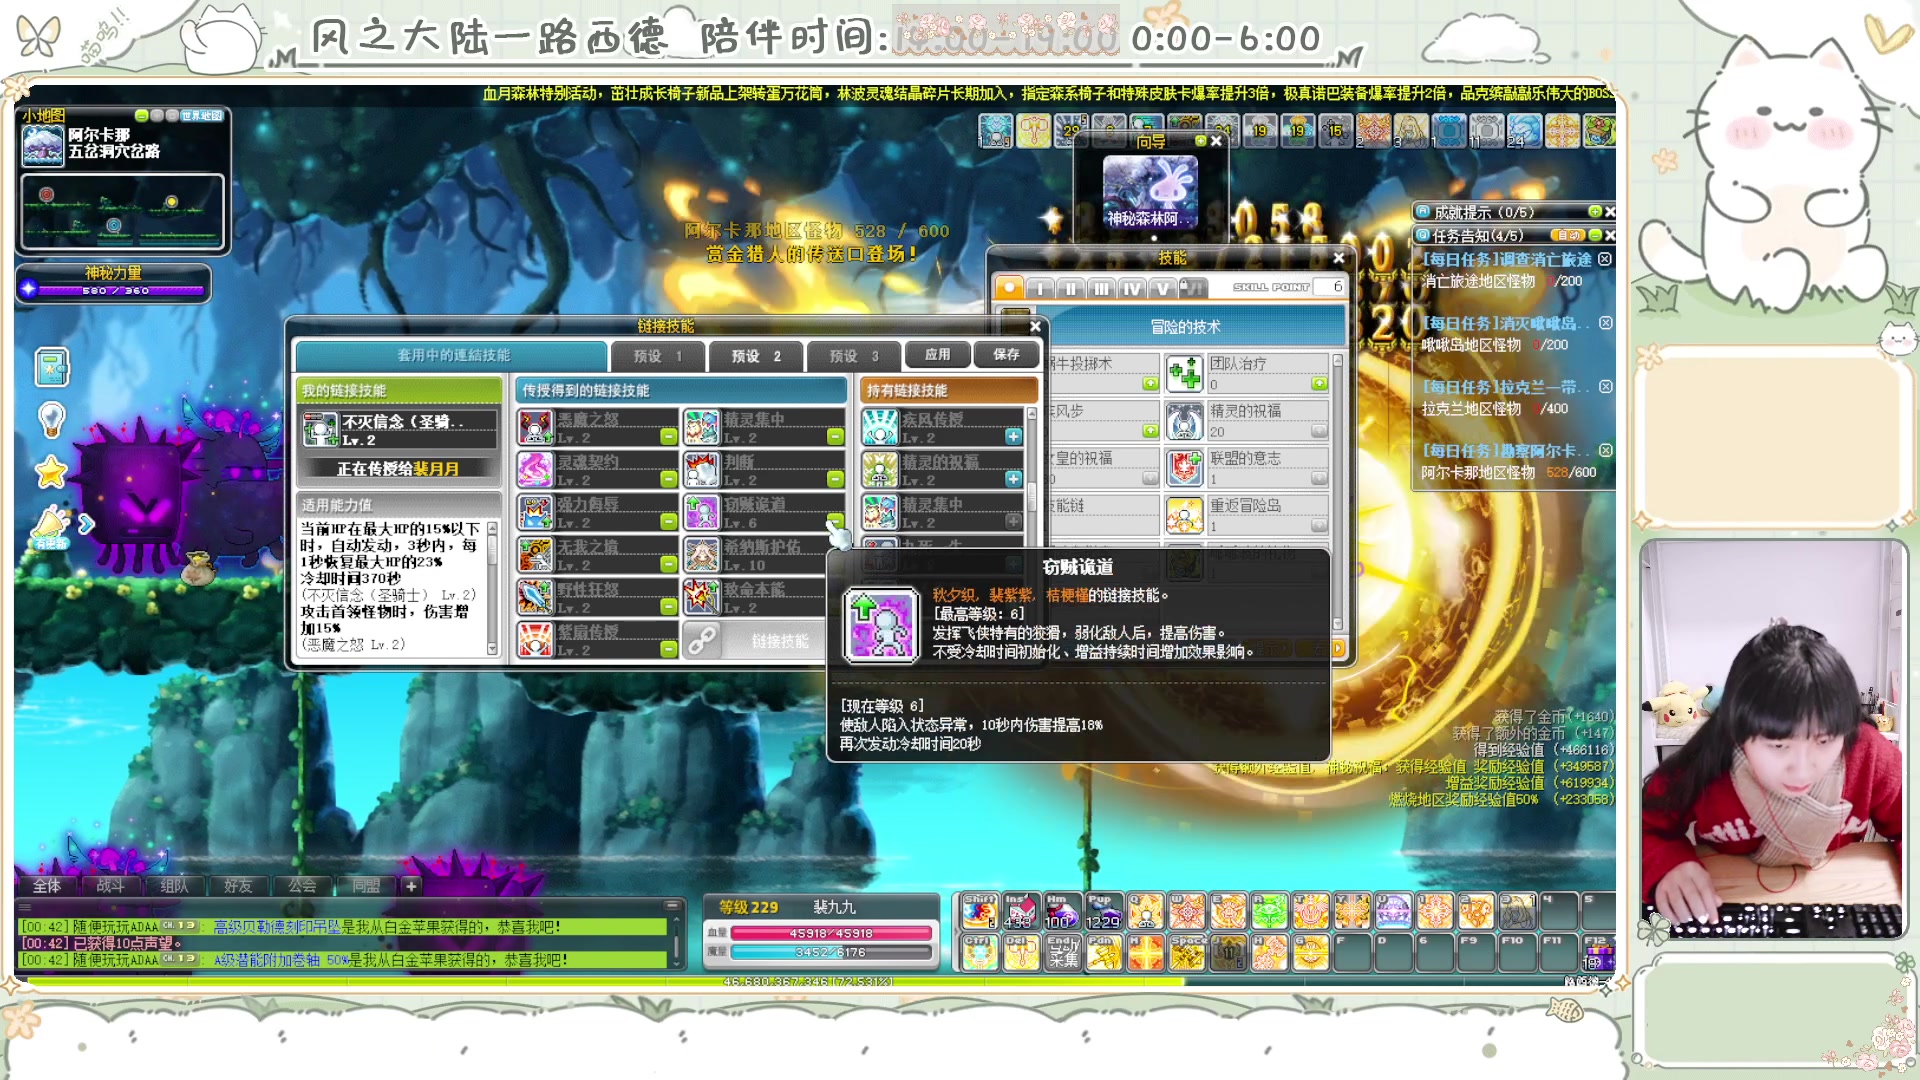Click the 神秘力量 560/360 gauge

[x=114, y=290]
